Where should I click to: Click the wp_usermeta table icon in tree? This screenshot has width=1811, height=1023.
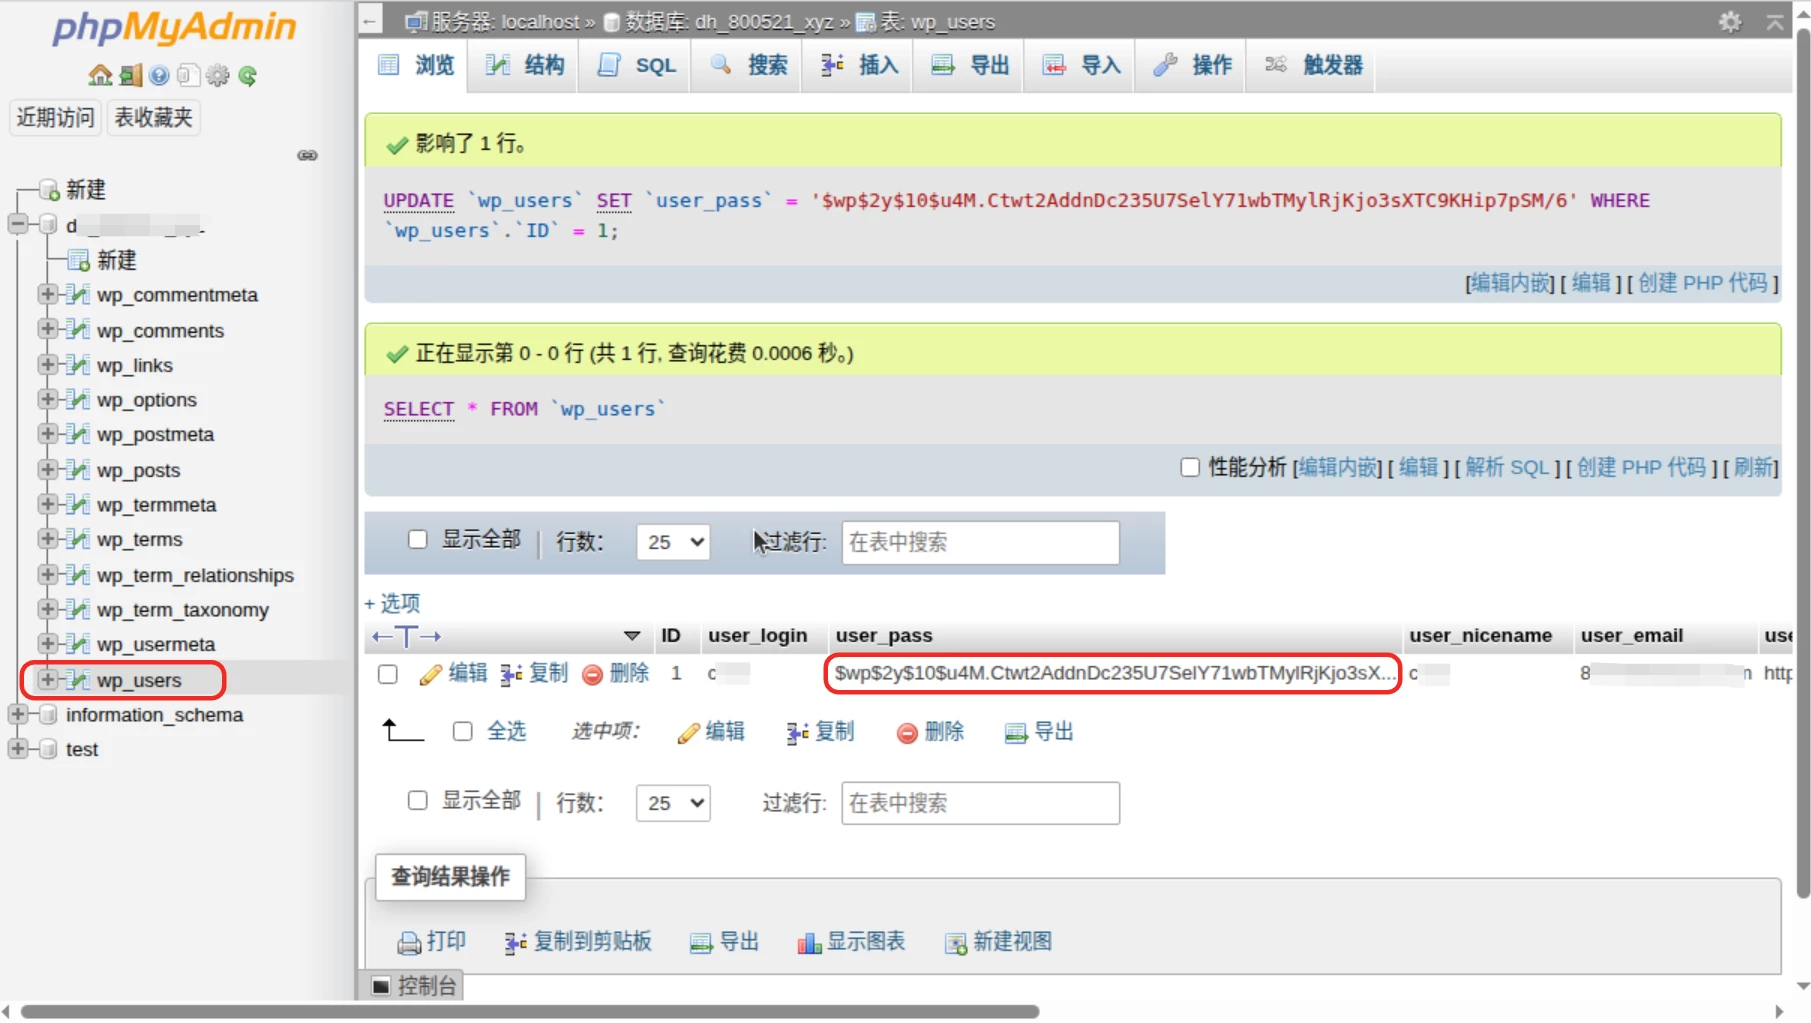[x=78, y=644]
